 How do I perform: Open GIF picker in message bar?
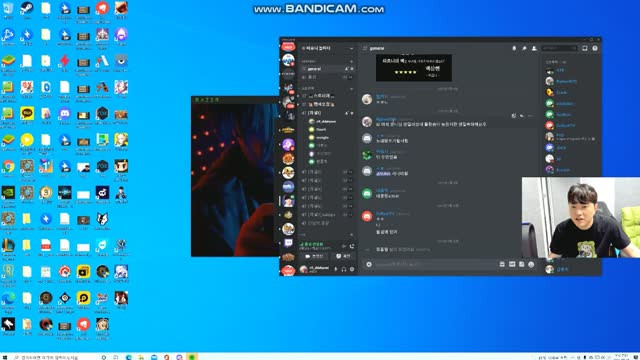(x=512, y=264)
